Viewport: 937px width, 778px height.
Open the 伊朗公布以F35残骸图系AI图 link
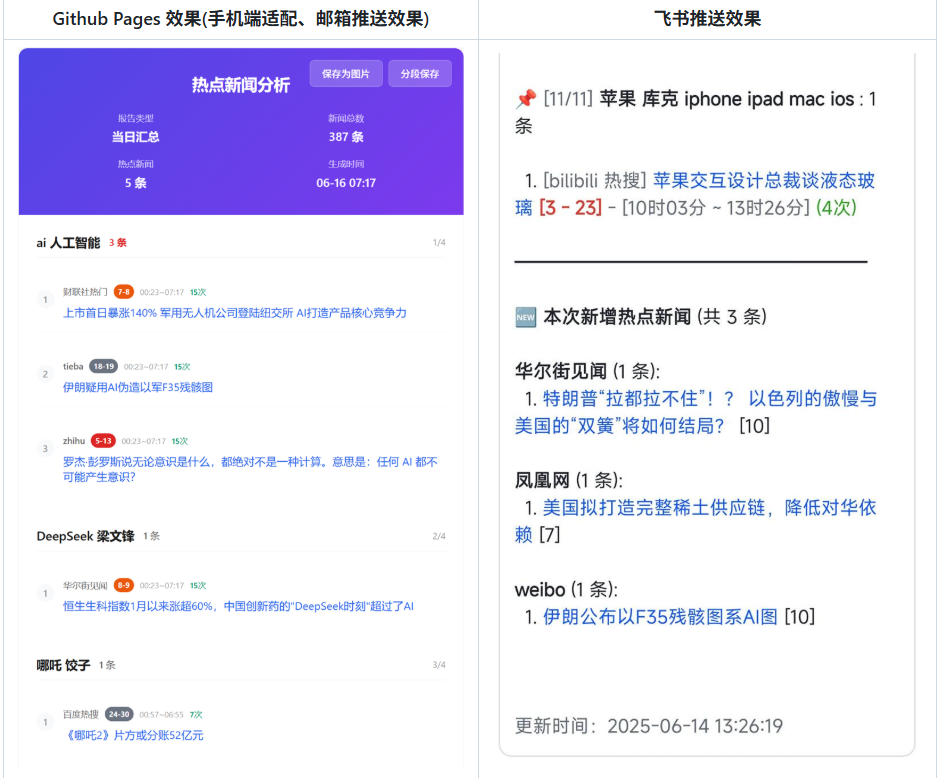tap(660, 617)
